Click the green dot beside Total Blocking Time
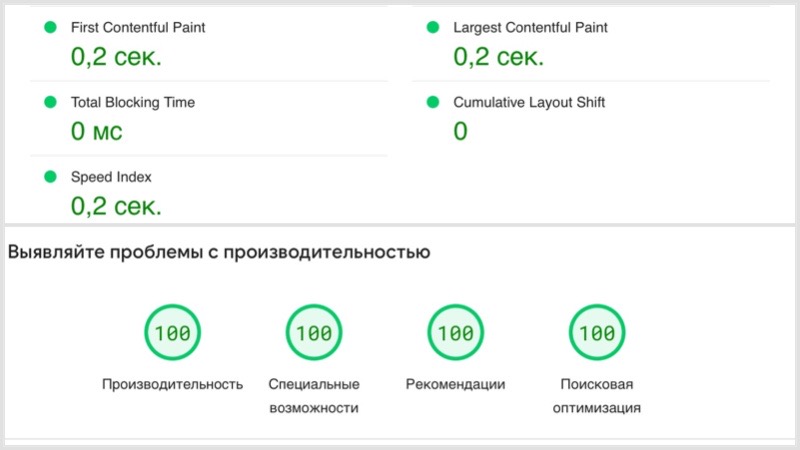Viewport: 800px width, 450px height. tap(50, 102)
